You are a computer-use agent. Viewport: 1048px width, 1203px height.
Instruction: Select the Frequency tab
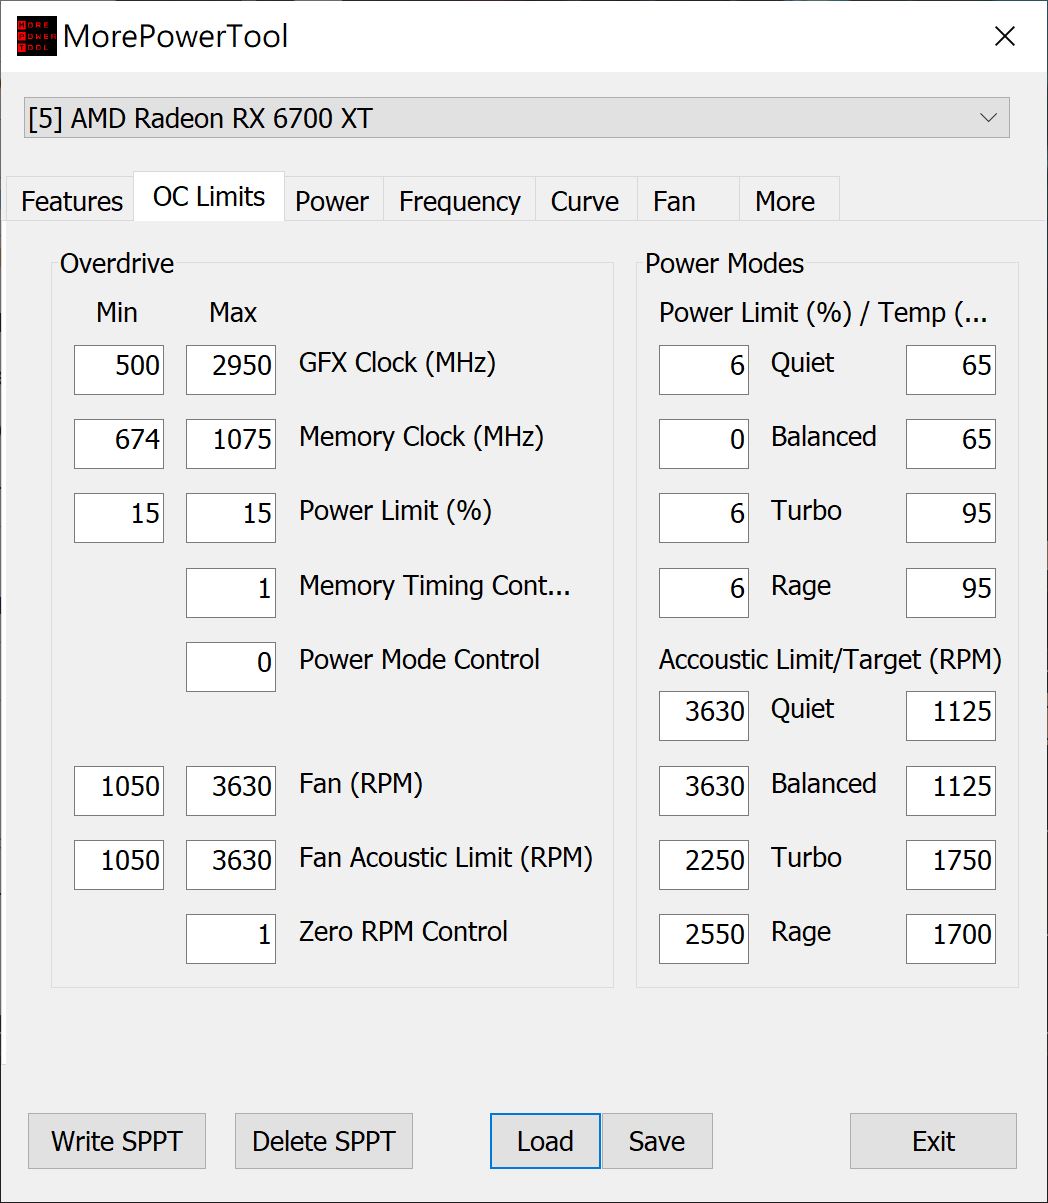point(459,200)
